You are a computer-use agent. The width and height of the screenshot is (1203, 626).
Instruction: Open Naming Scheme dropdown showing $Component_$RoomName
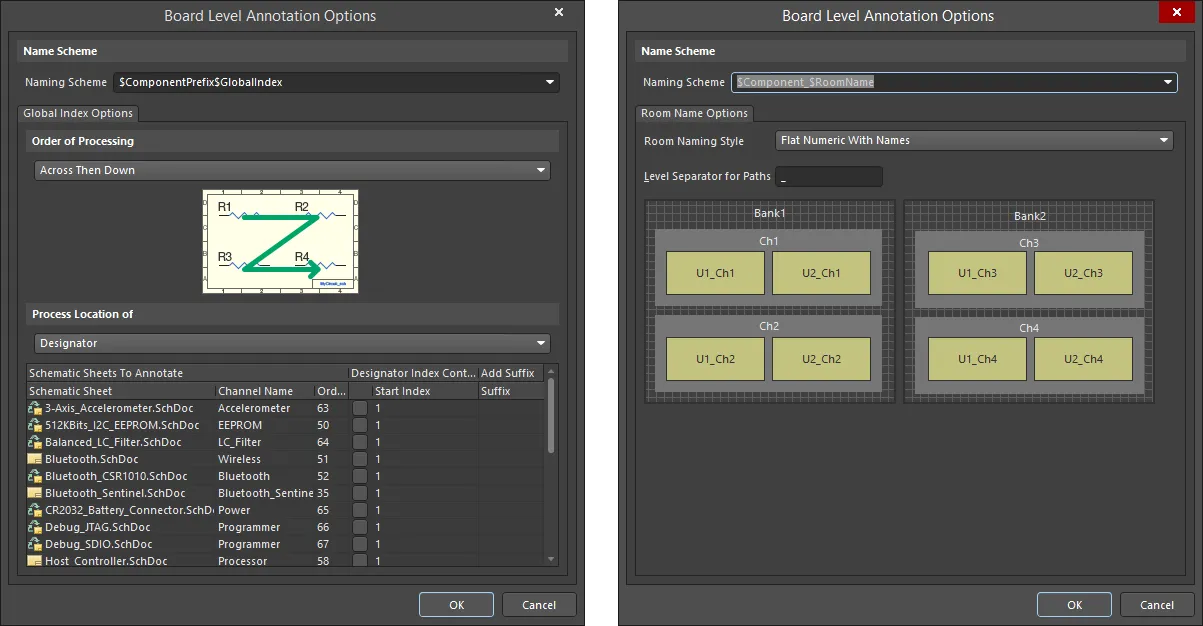954,82
